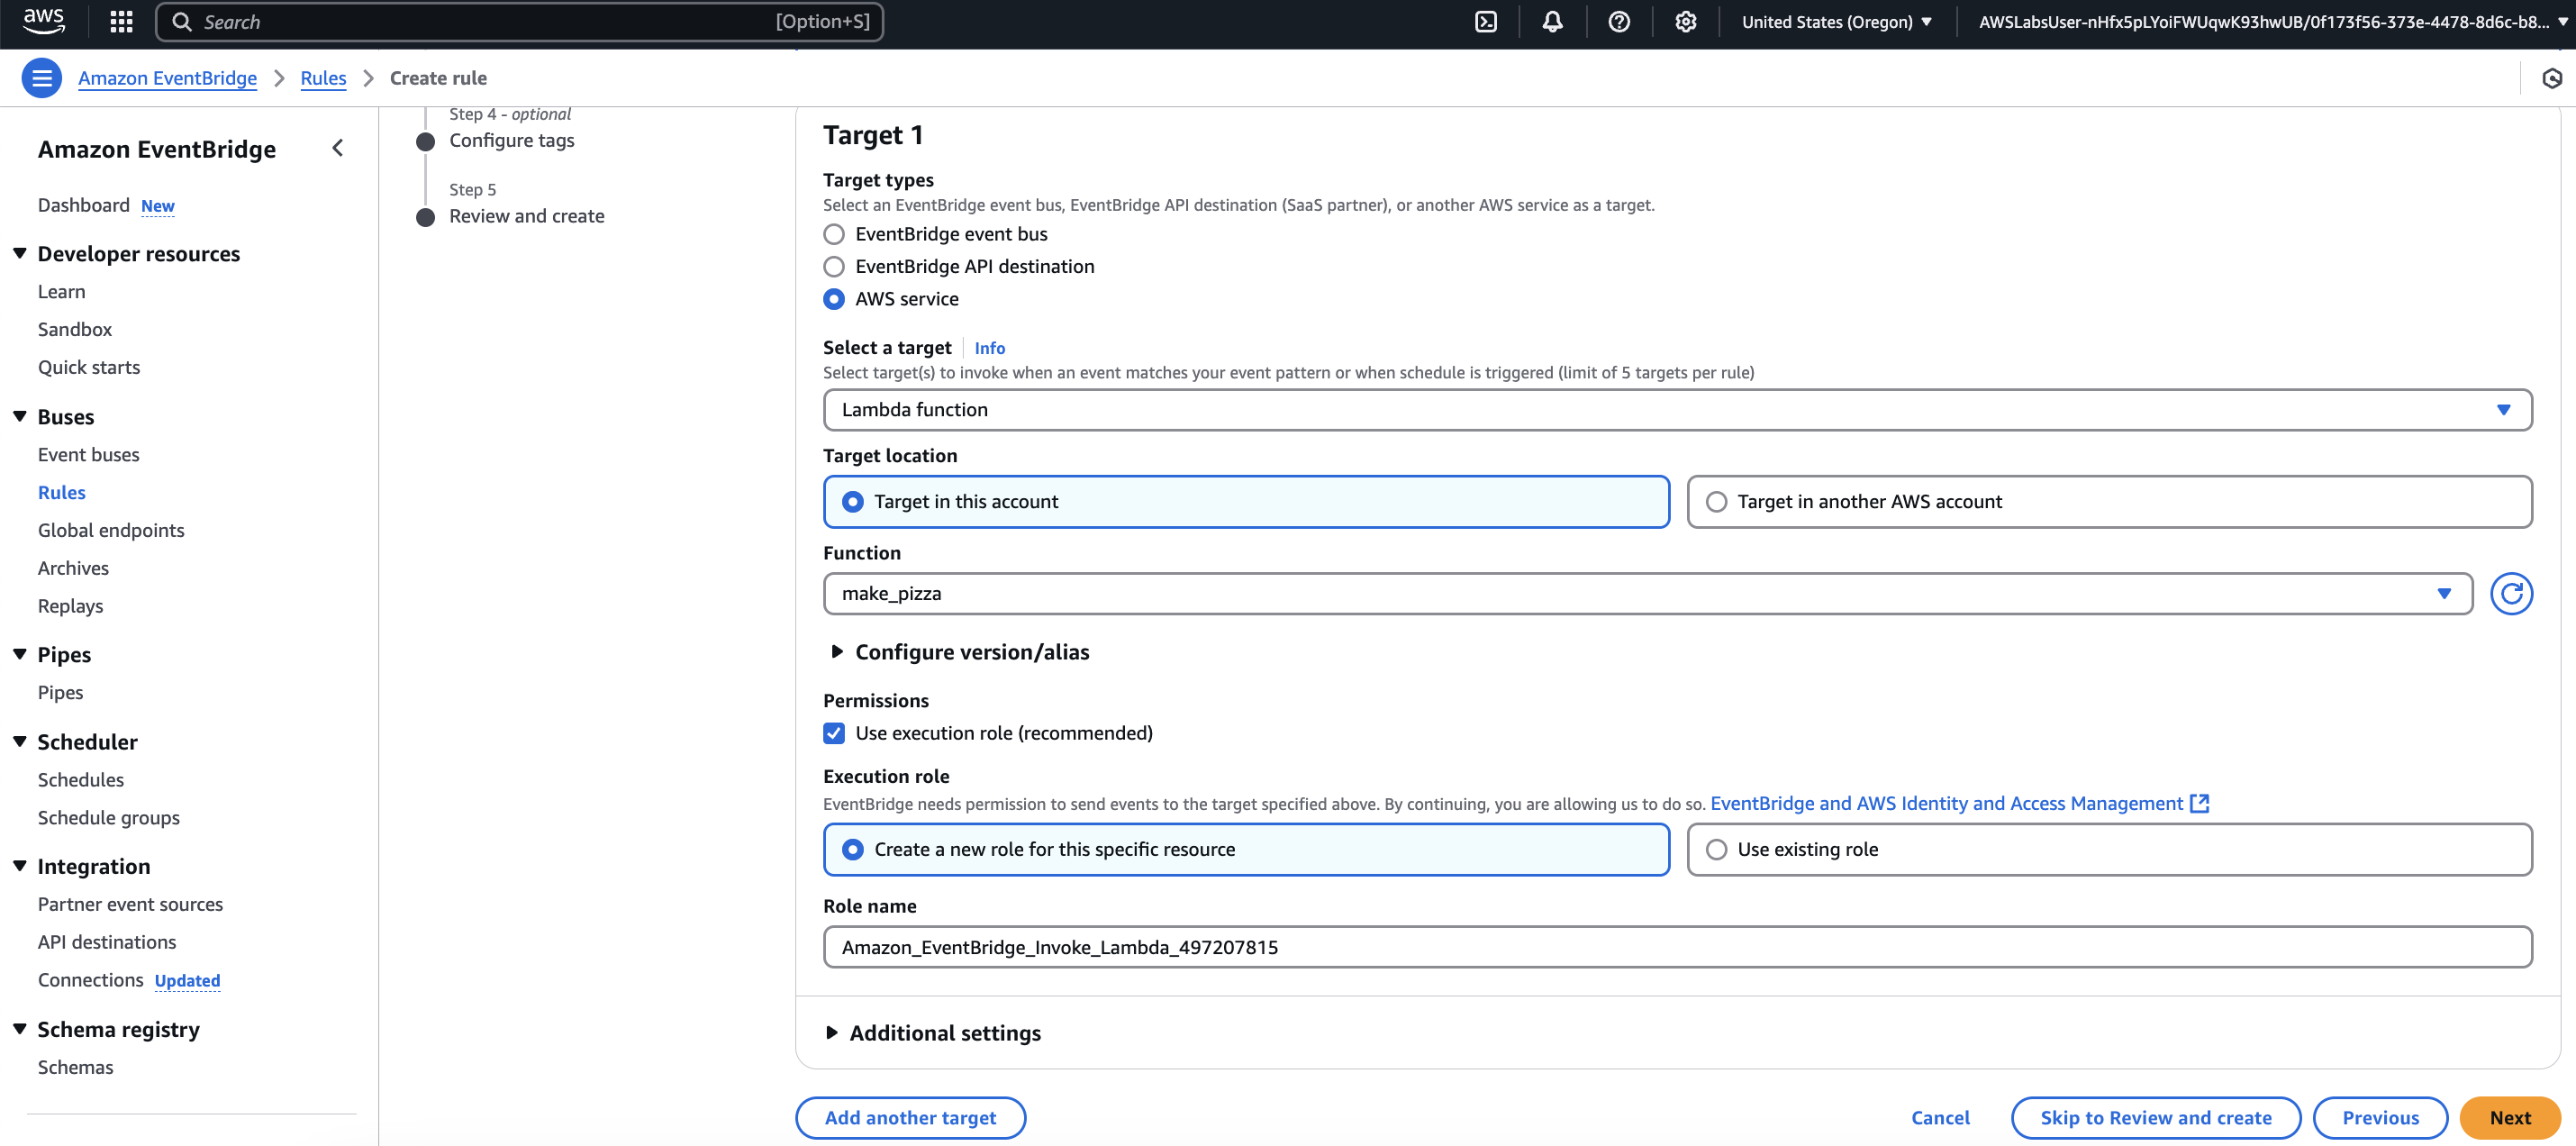Open Archives in sidebar

pyautogui.click(x=73, y=568)
